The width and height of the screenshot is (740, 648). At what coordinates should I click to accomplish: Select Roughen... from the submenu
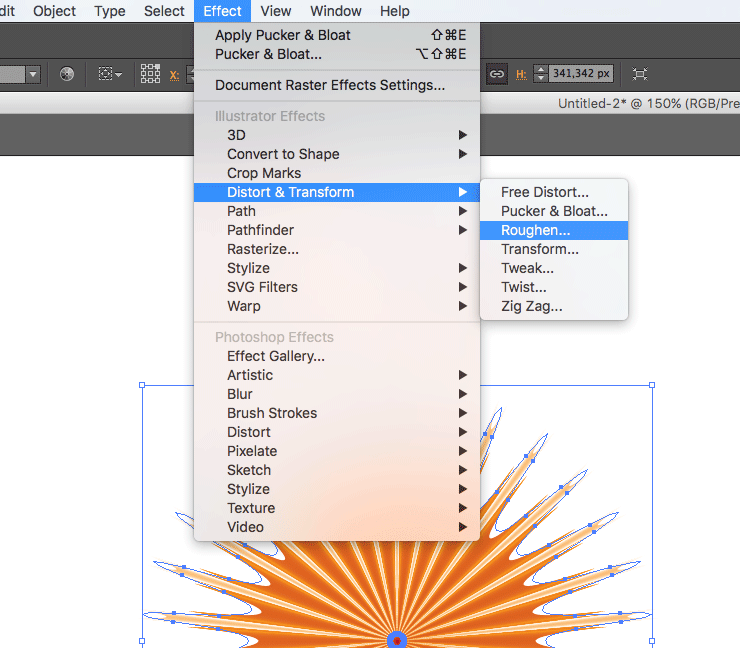535,230
